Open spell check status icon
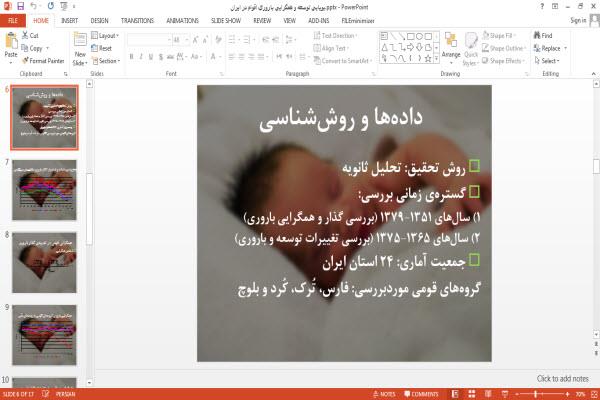This screenshot has height=400, width=600. click(x=46, y=394)
